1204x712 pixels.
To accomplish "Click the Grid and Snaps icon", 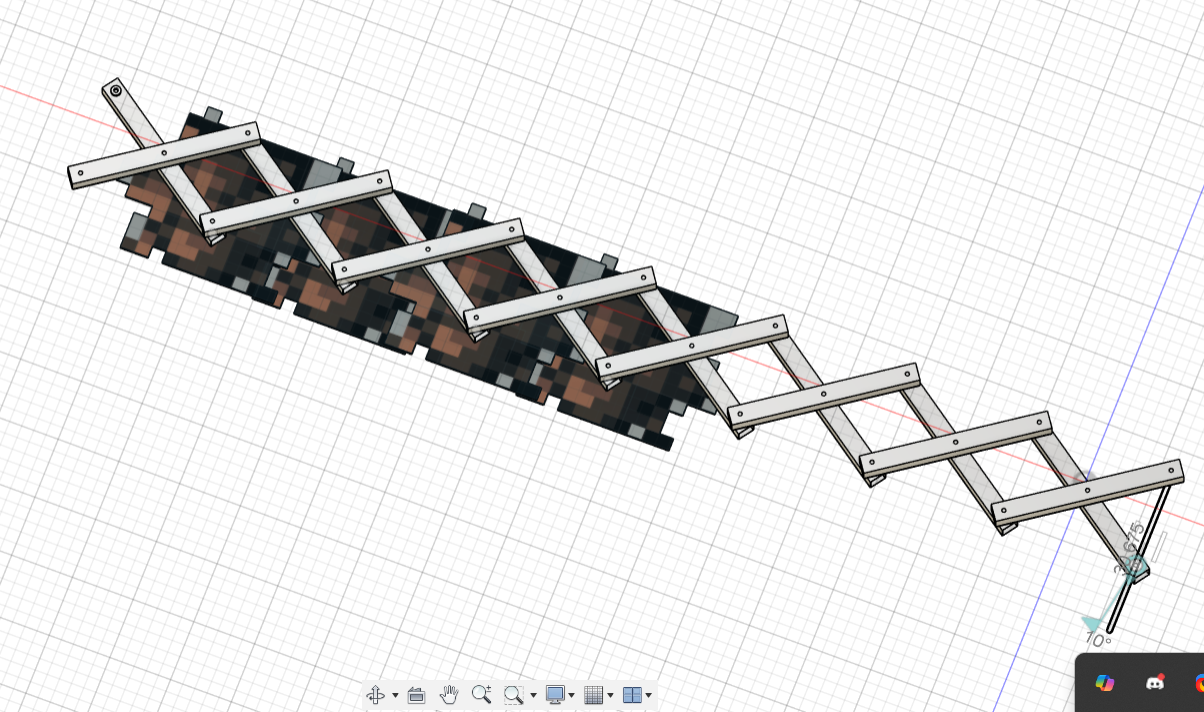I will coord(594,695).
